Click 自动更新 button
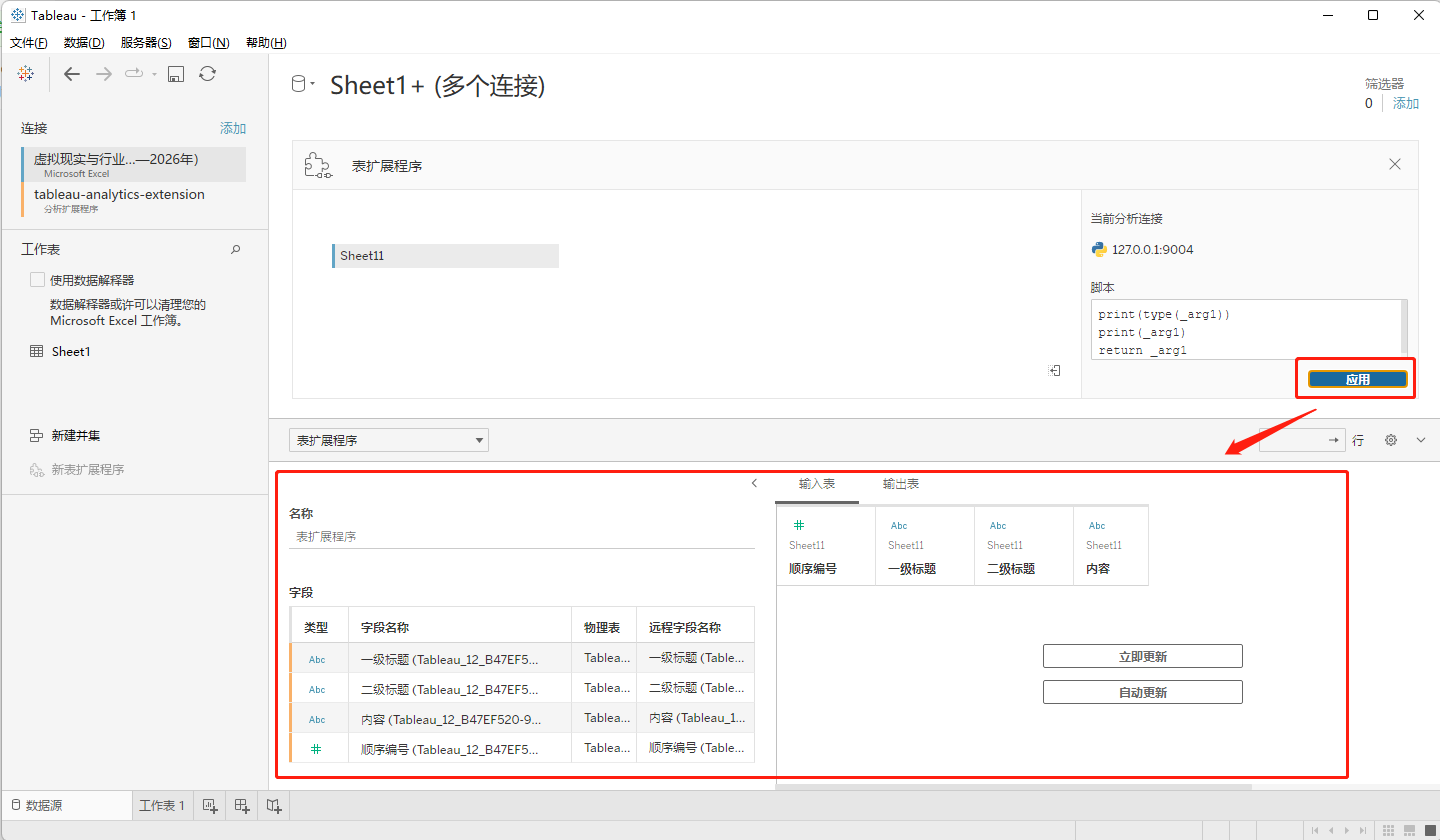The image size is (1440, 840). pyautogui.click(x=1143, y=692)
